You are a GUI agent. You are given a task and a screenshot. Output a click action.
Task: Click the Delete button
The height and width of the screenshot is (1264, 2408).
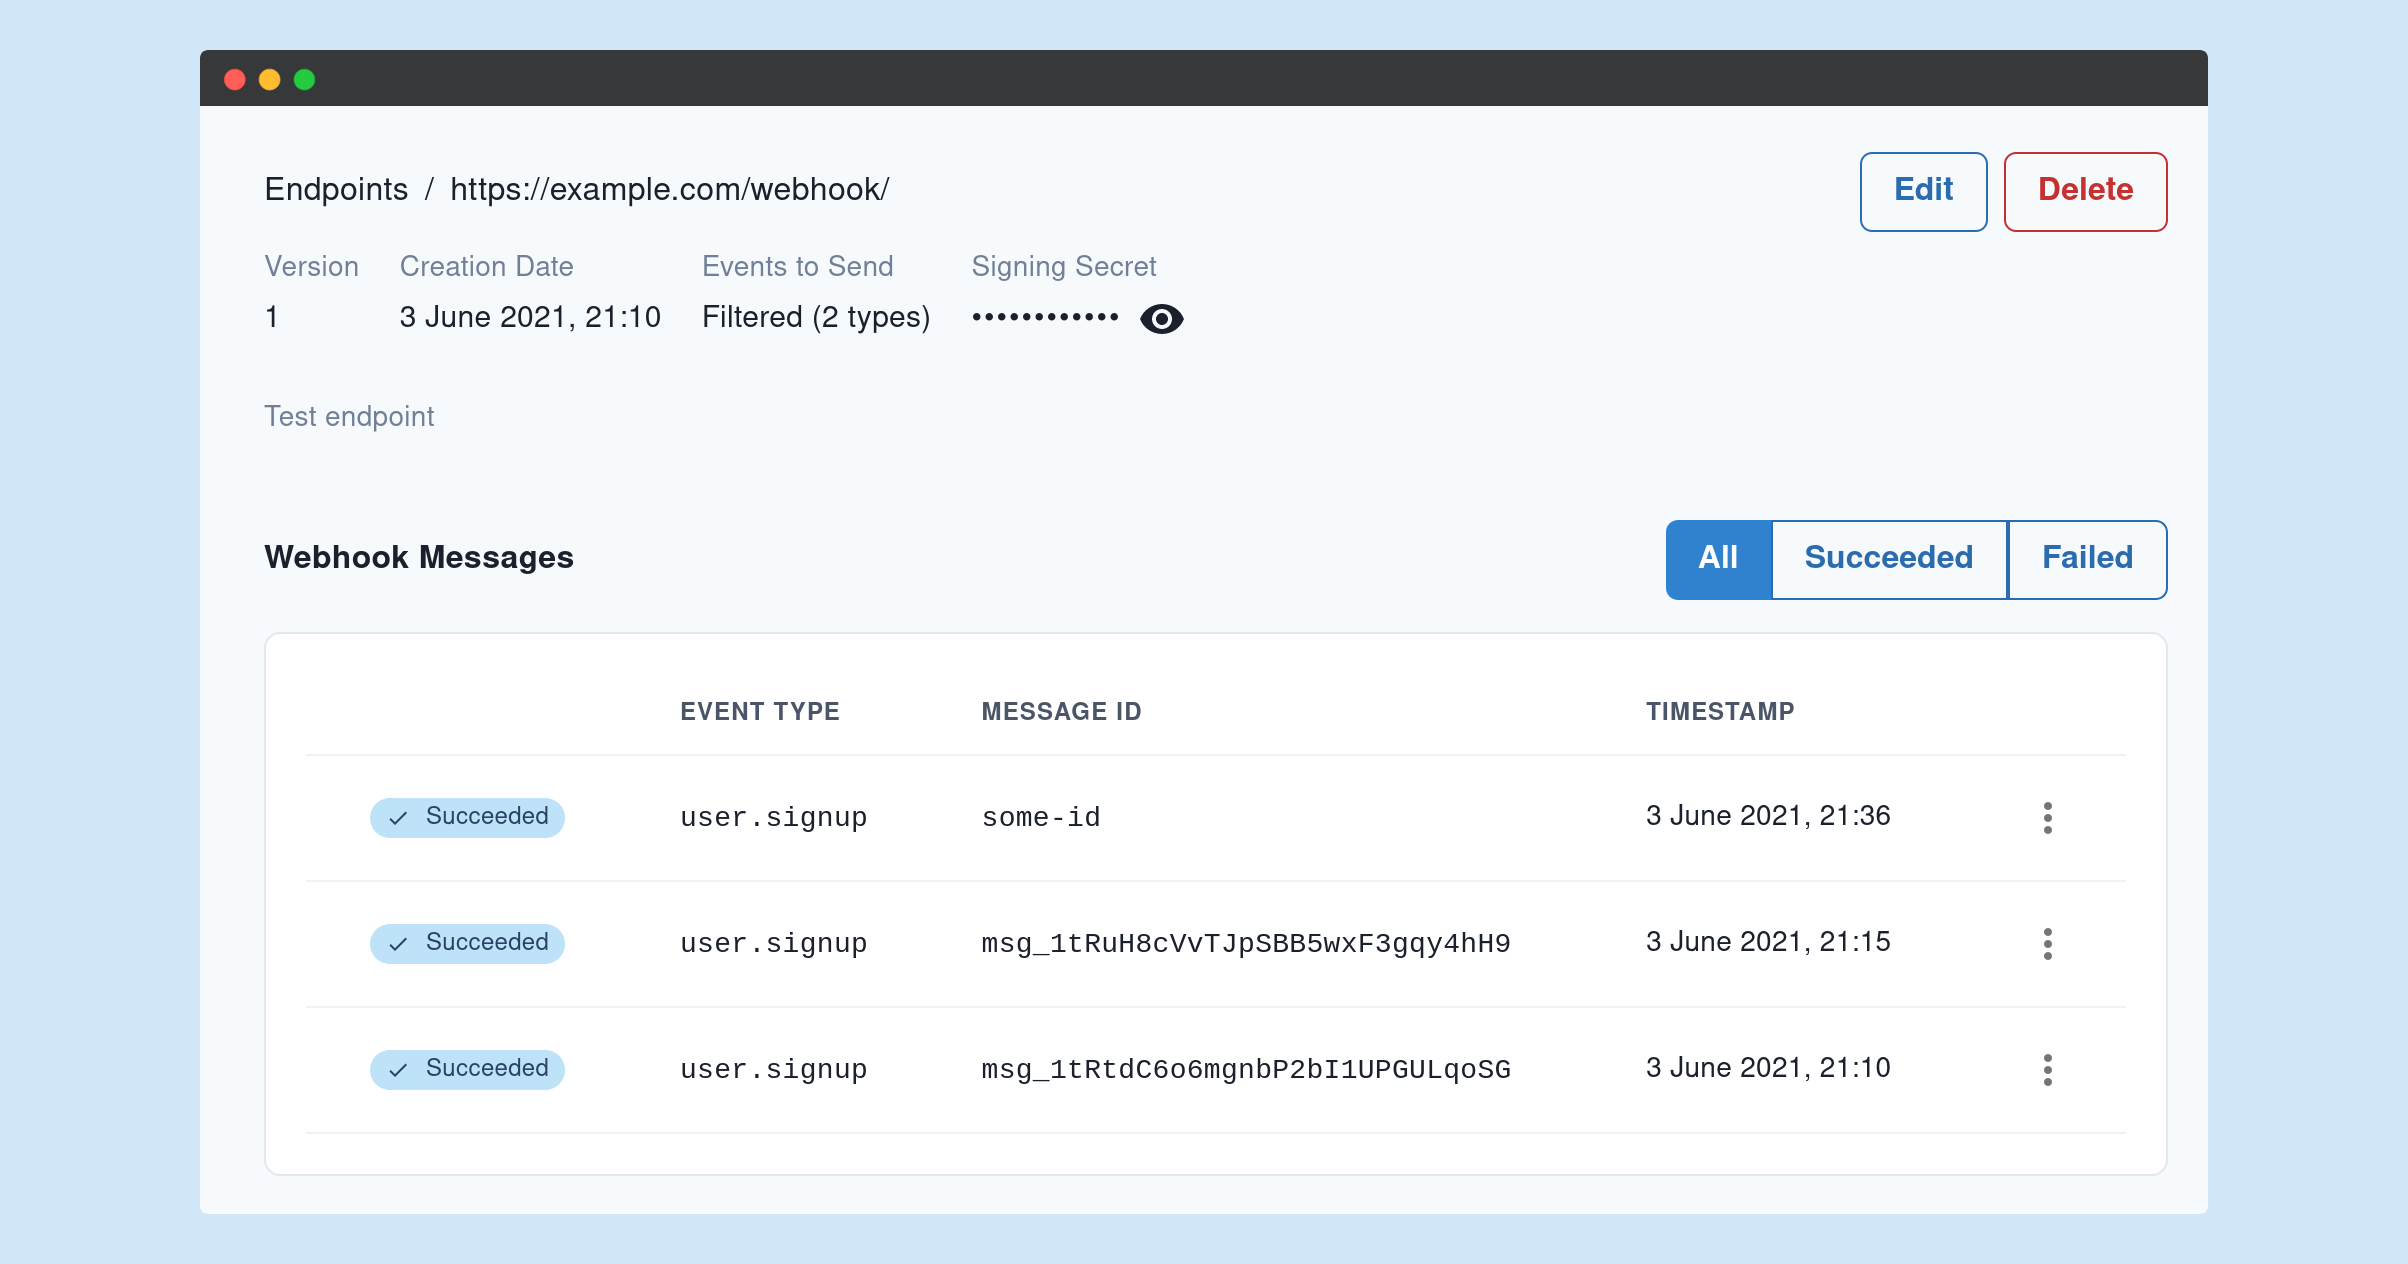2085,191
